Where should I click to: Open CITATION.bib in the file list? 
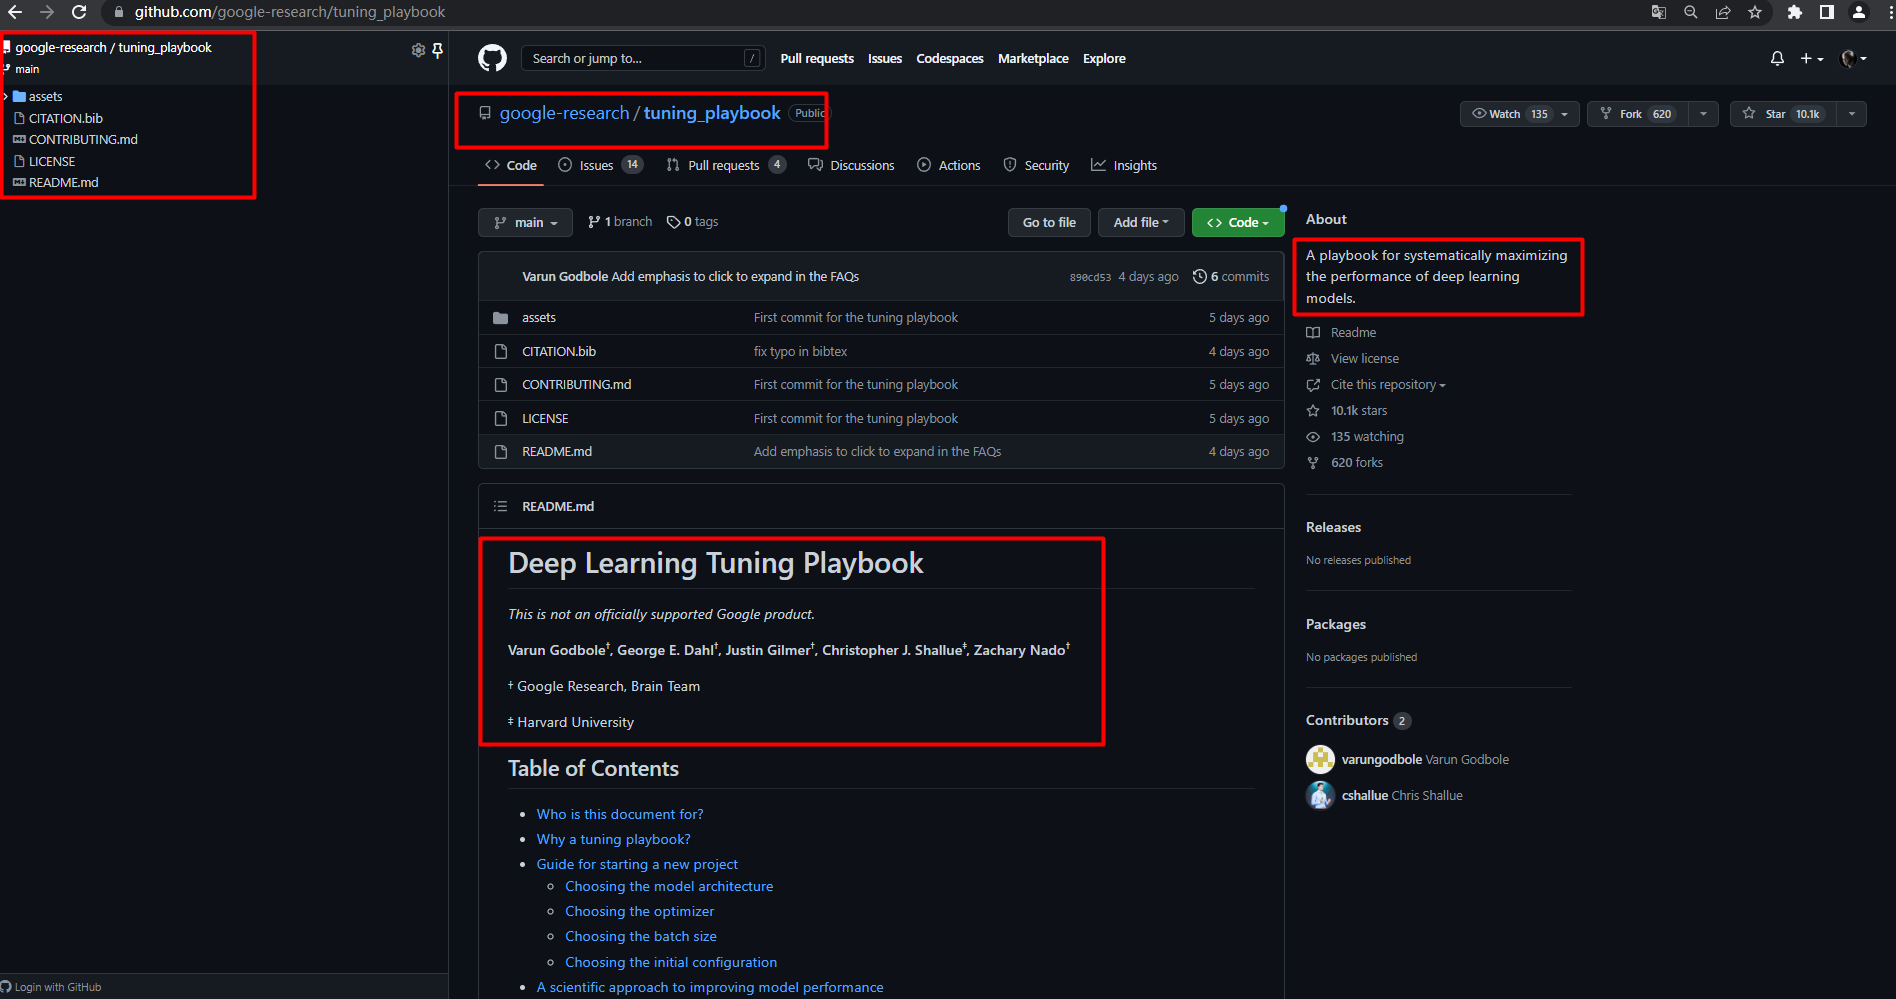559,351
